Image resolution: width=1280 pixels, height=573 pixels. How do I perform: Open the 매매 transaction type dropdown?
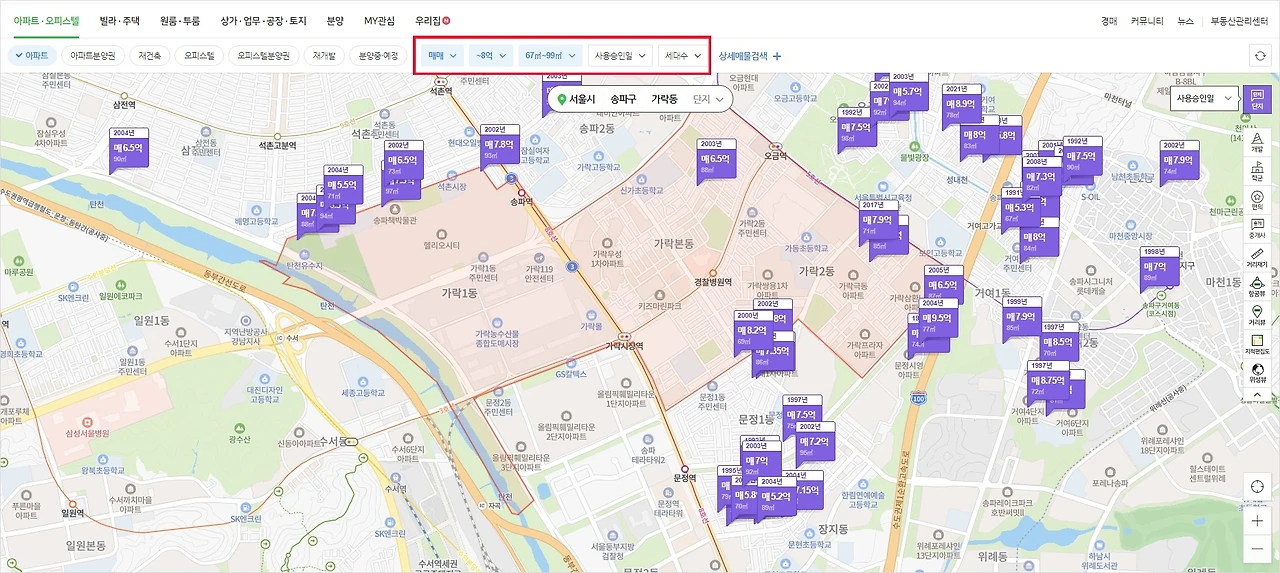pyautogui.click(x=442, y=56)
